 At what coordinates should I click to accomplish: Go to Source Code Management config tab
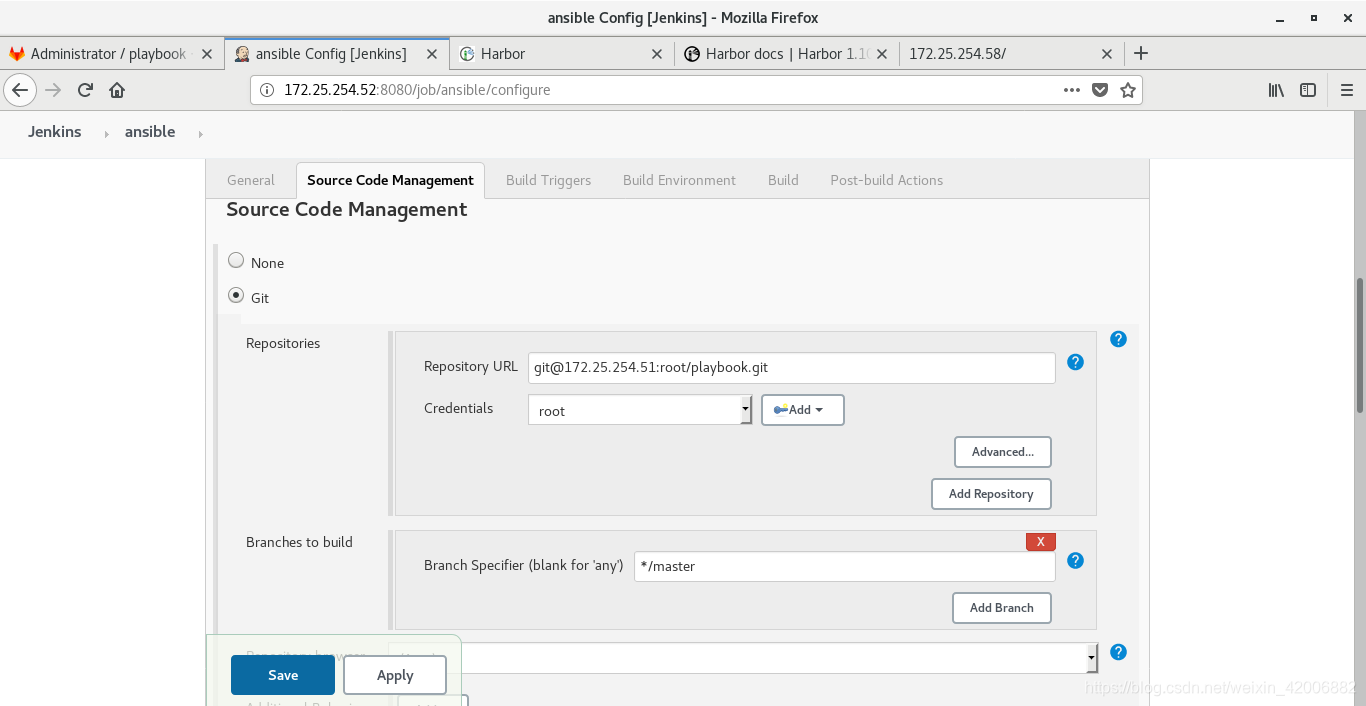390,180
